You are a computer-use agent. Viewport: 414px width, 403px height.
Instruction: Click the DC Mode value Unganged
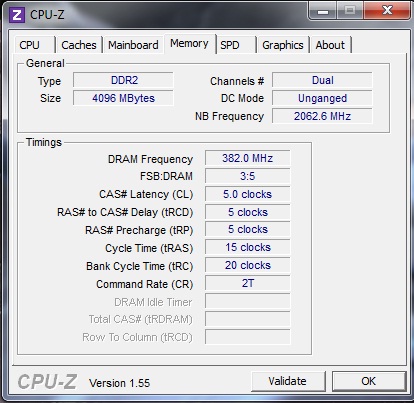322,98
